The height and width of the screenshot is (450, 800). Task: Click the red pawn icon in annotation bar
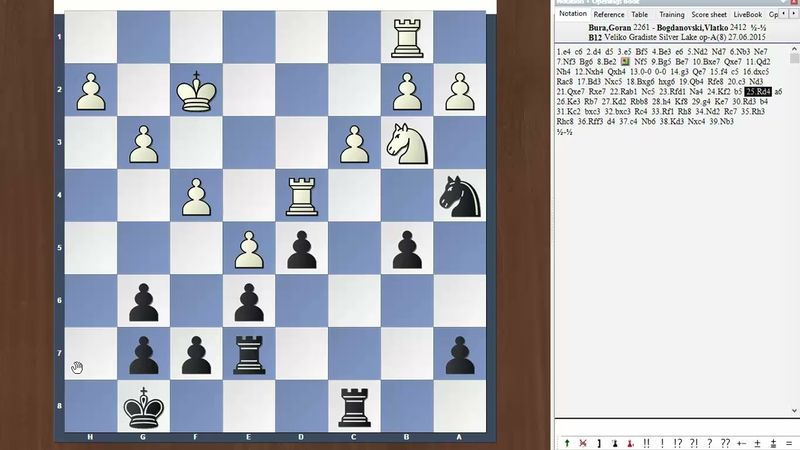pos(627,443)
